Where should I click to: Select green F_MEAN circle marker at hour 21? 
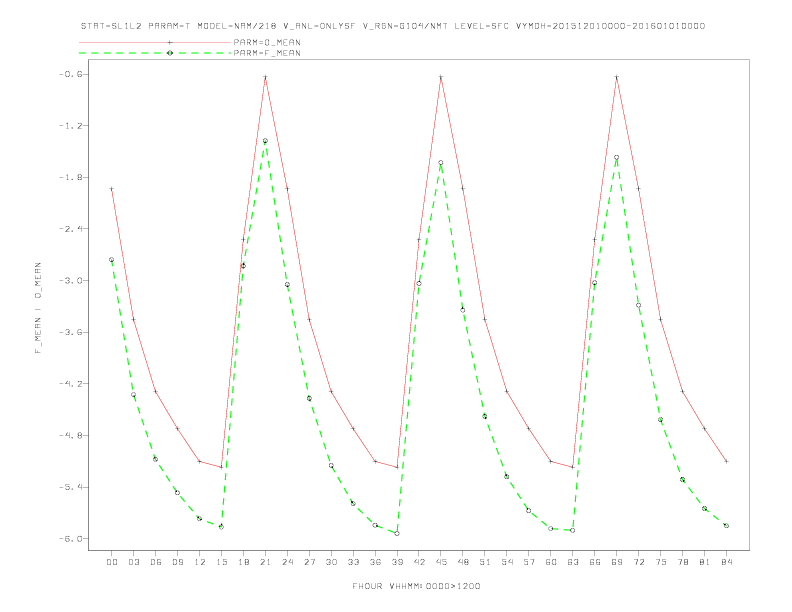pyautogui.click(x=265, y=141)
